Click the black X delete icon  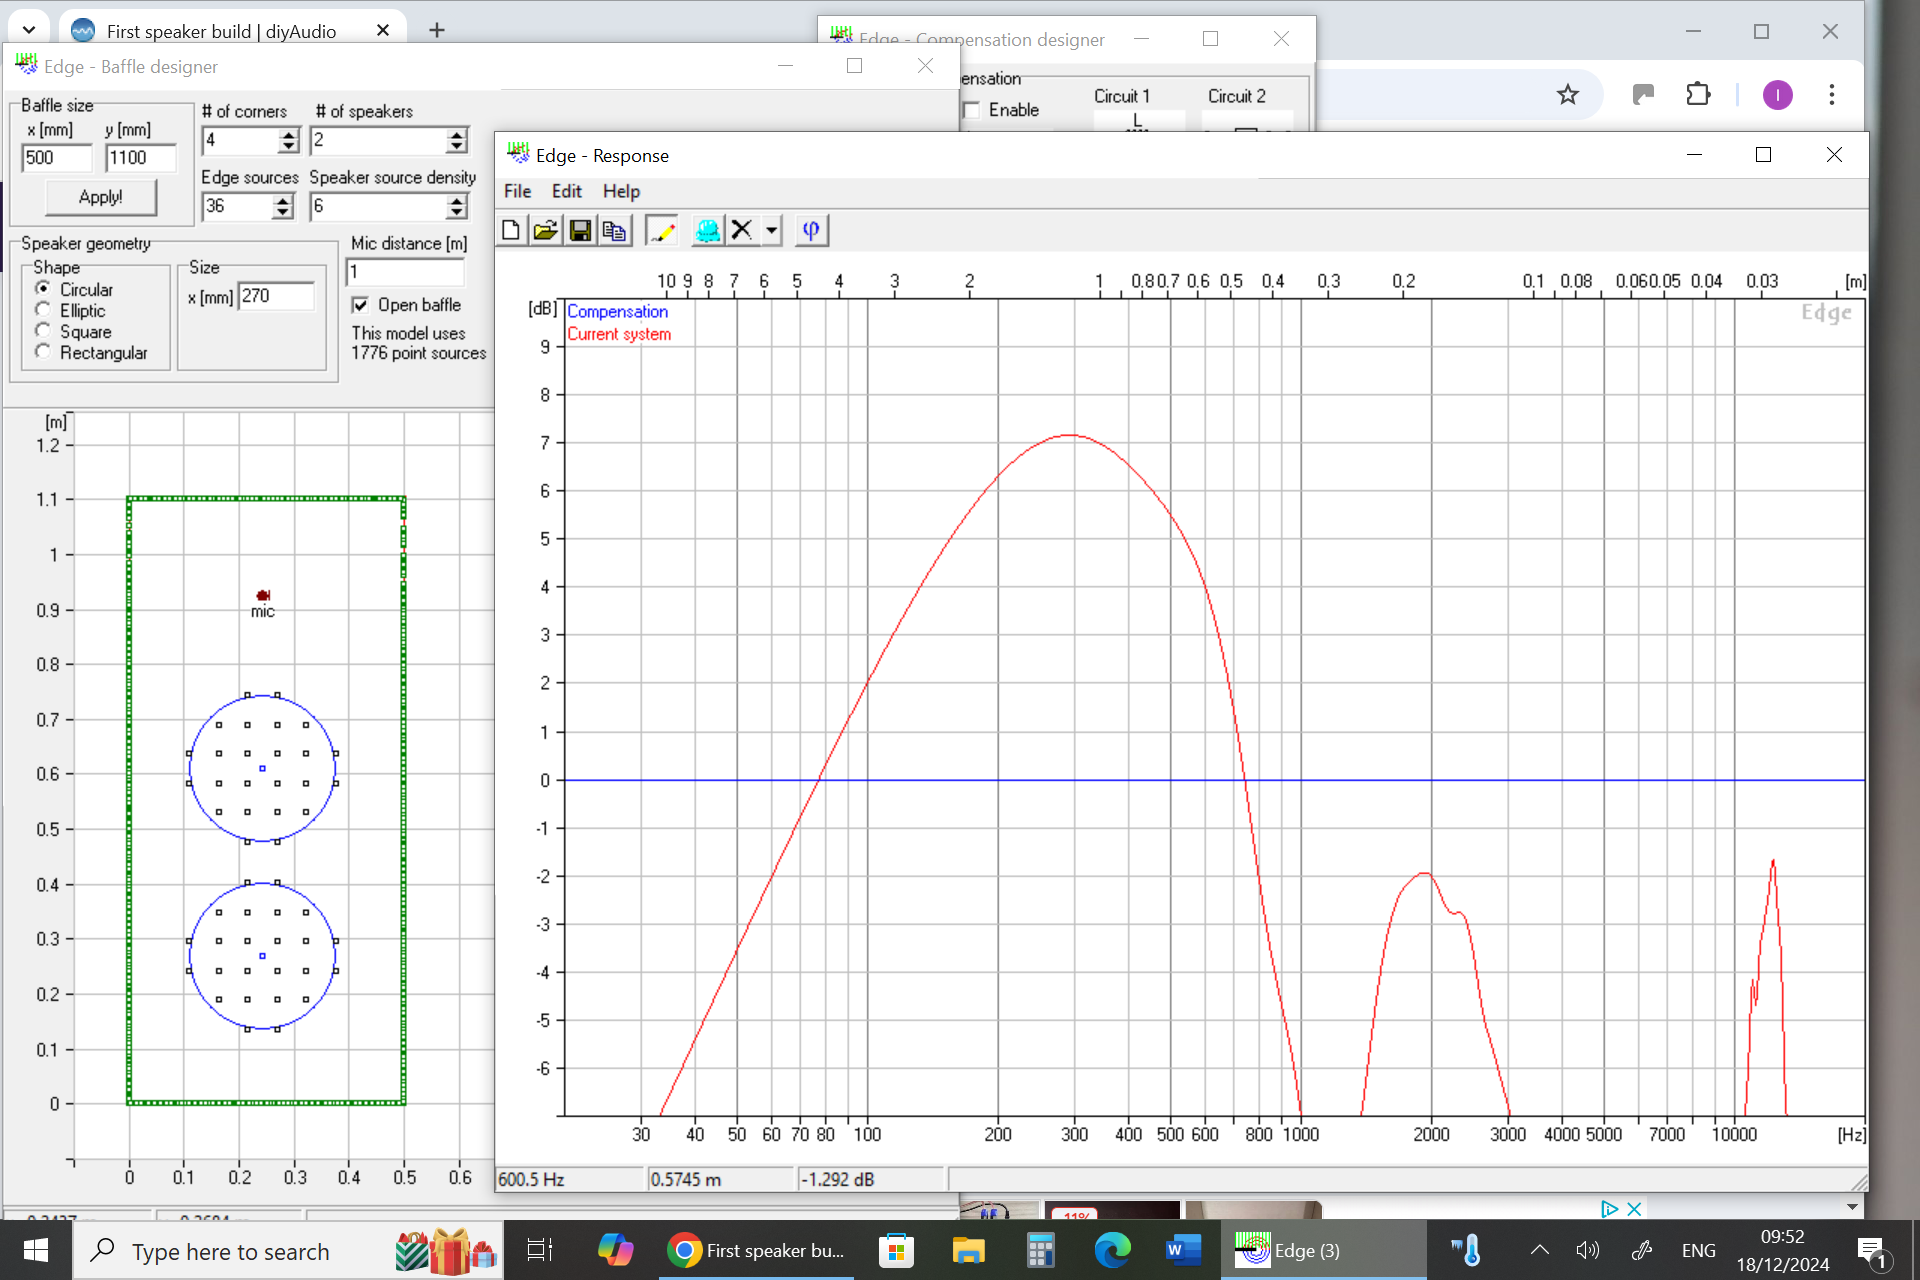pyautogui.click(x=741, y=231)
